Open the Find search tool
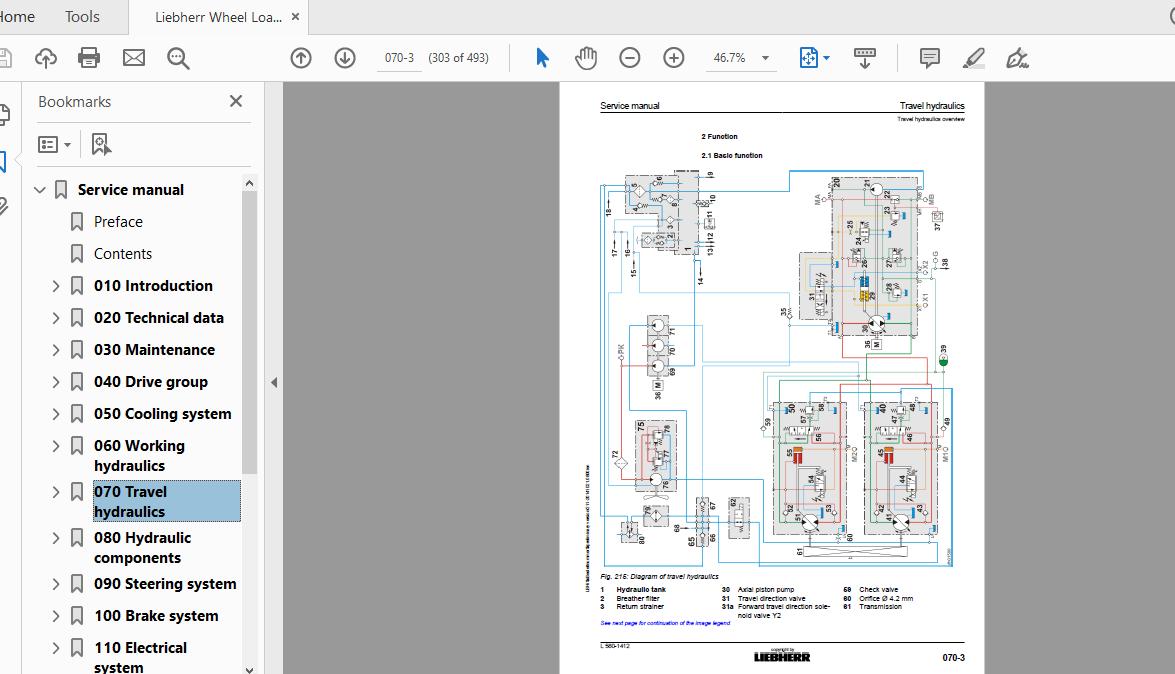The image size is (1175, 674). [x=178, y=57]
